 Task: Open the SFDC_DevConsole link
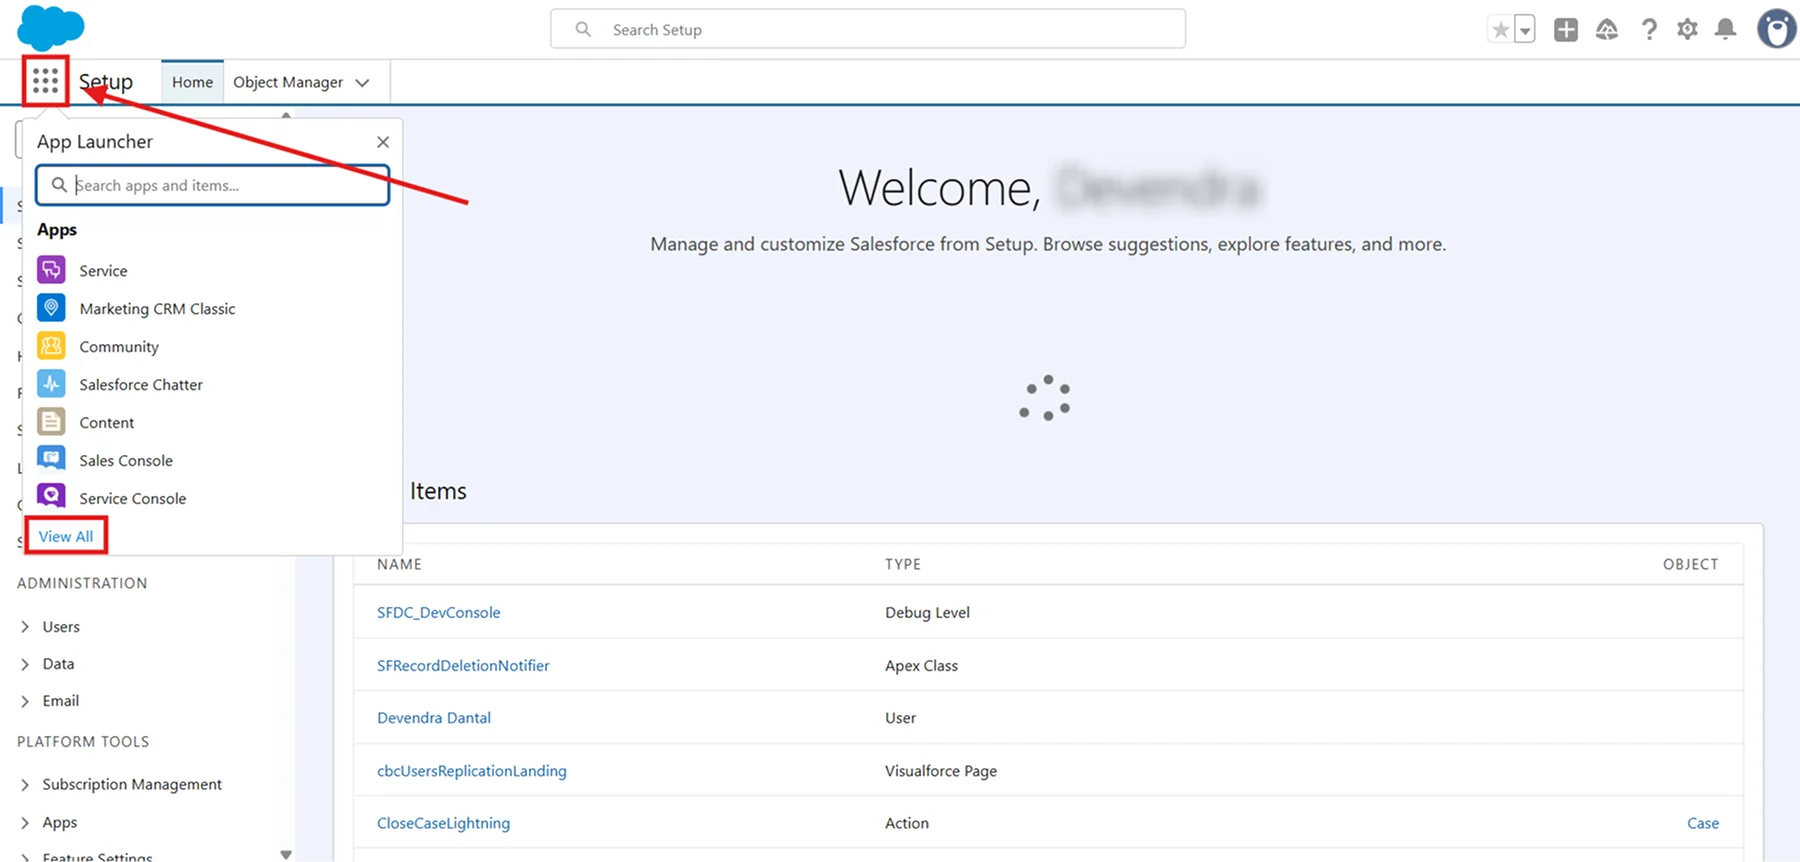pyautogui.click(x=438, y=612)
